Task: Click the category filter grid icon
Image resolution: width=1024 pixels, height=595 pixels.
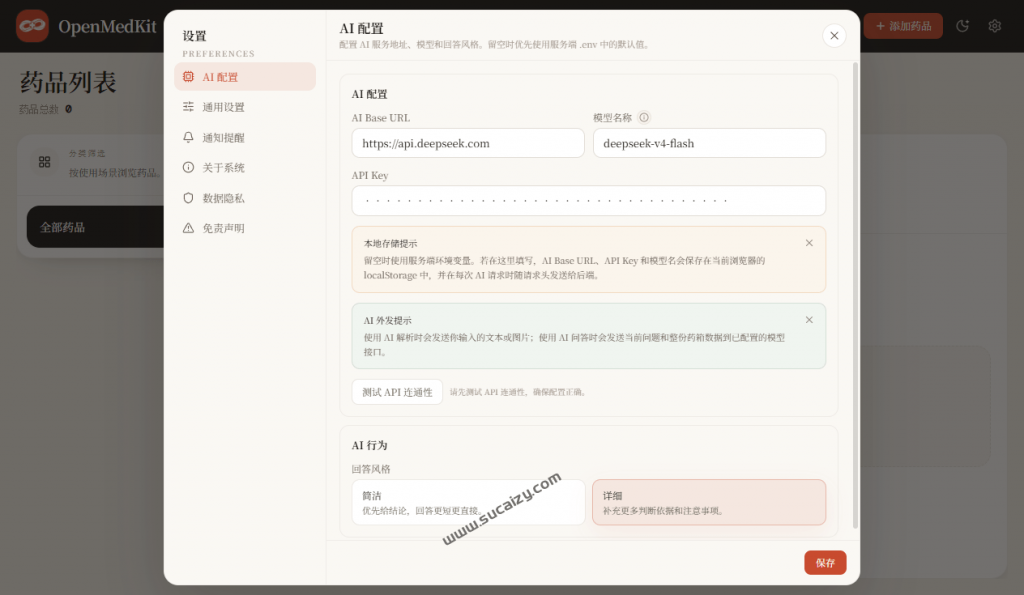Action: (44, 162)
